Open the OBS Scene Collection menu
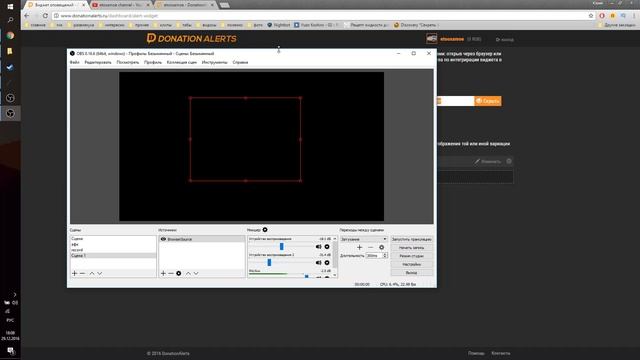640x360 pixels. (x=182, y=62)
